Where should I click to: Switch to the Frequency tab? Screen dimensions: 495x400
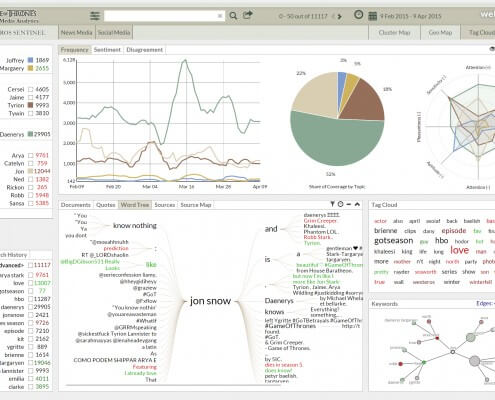(74, 50)
